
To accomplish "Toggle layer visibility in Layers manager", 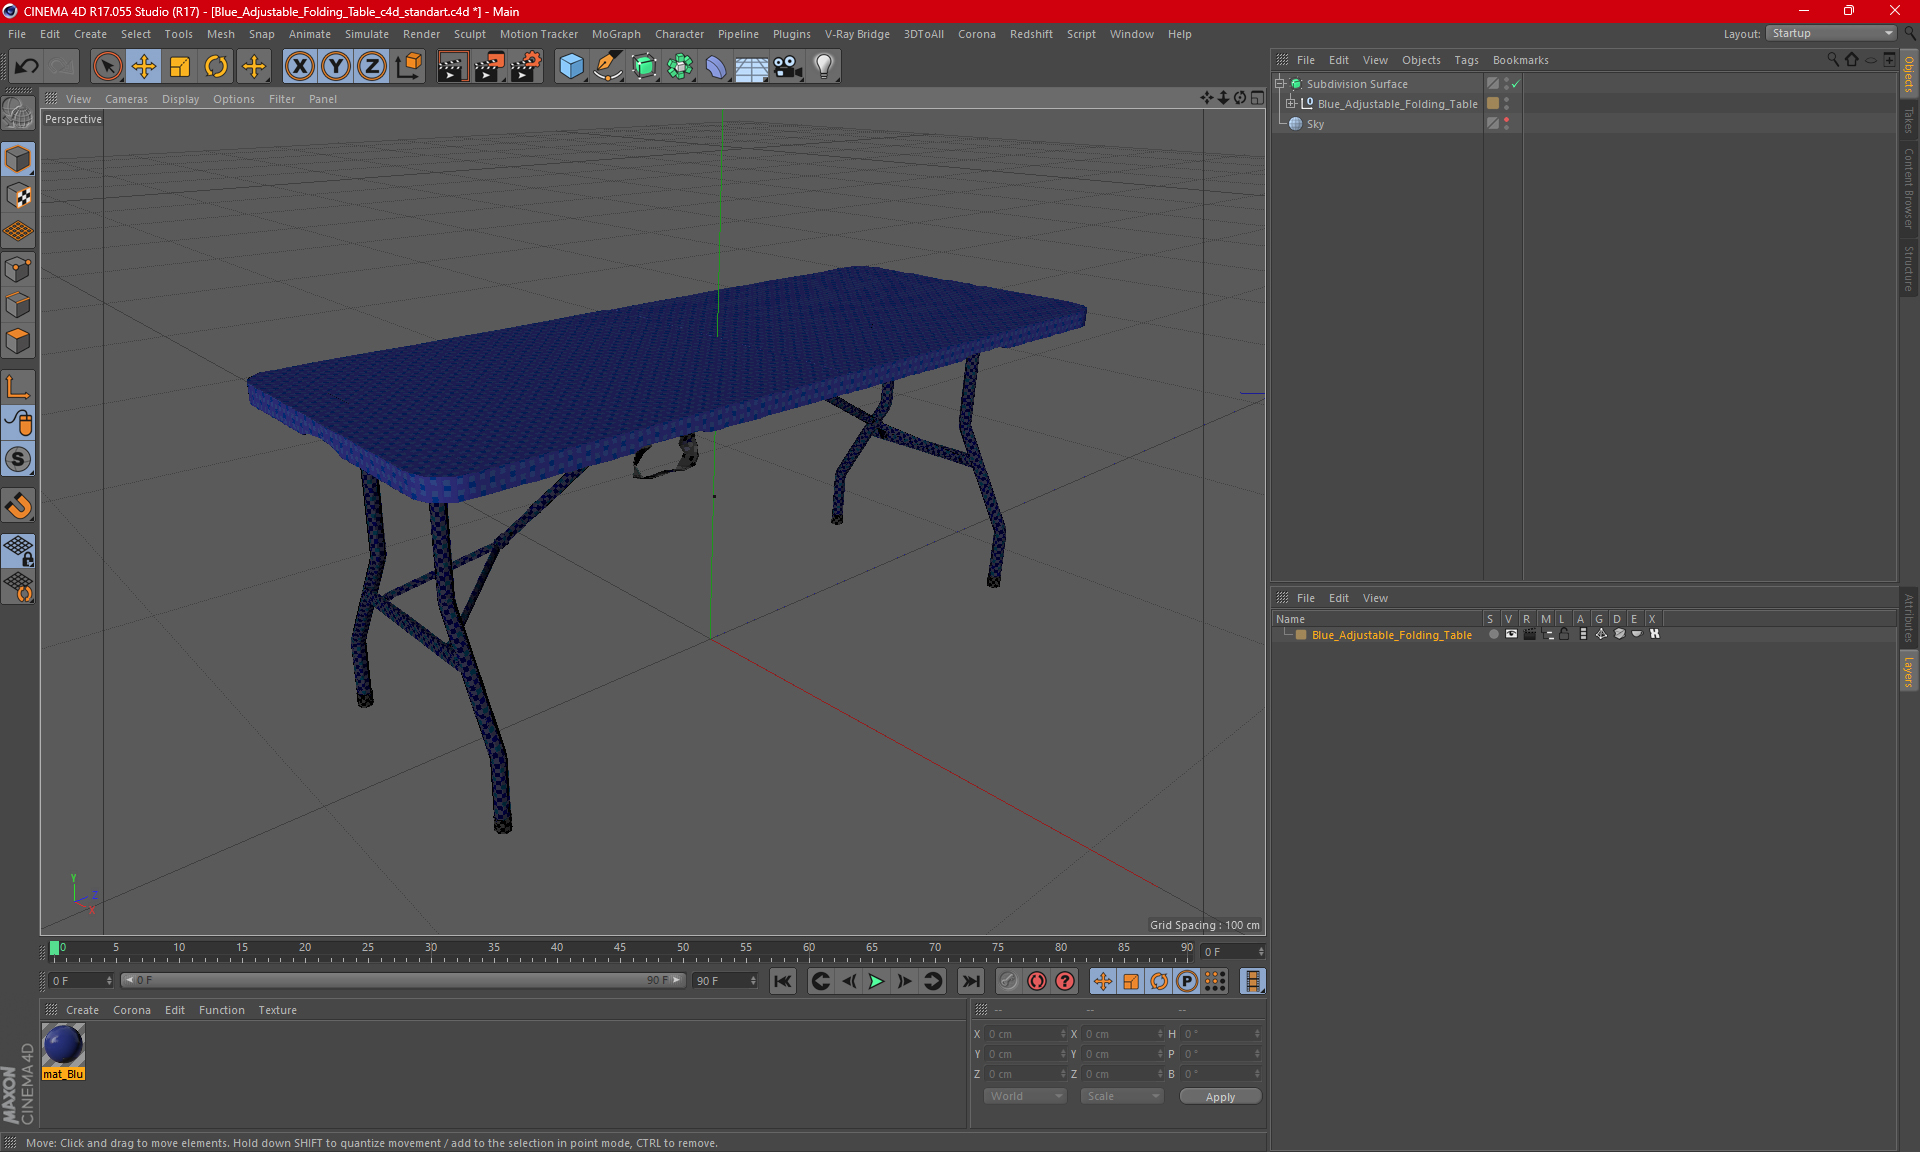I will (x=1512, y=634).
